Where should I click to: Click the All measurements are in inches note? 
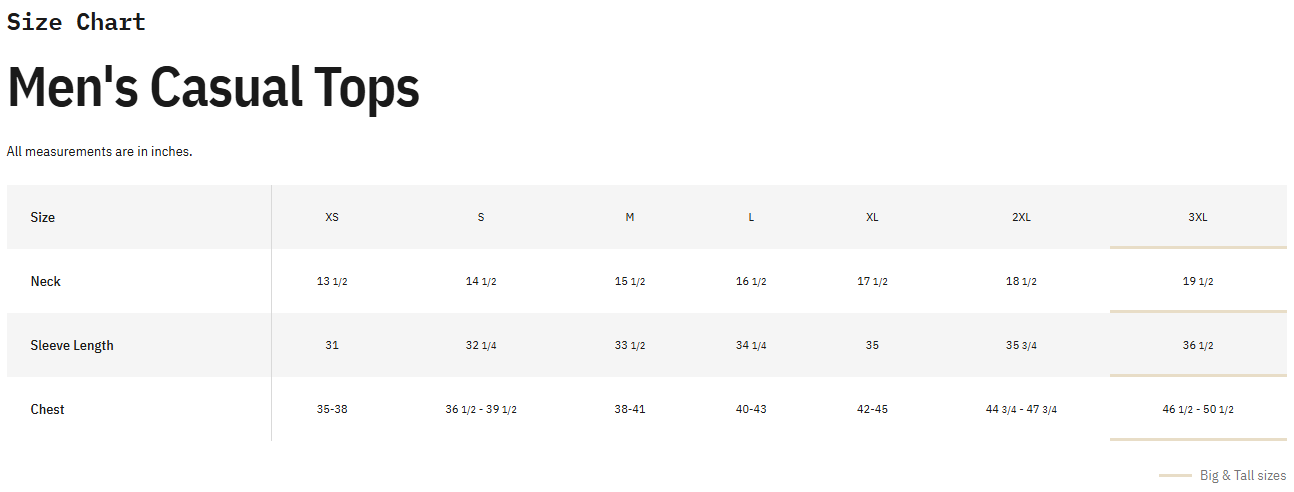[x=99, y=151]
